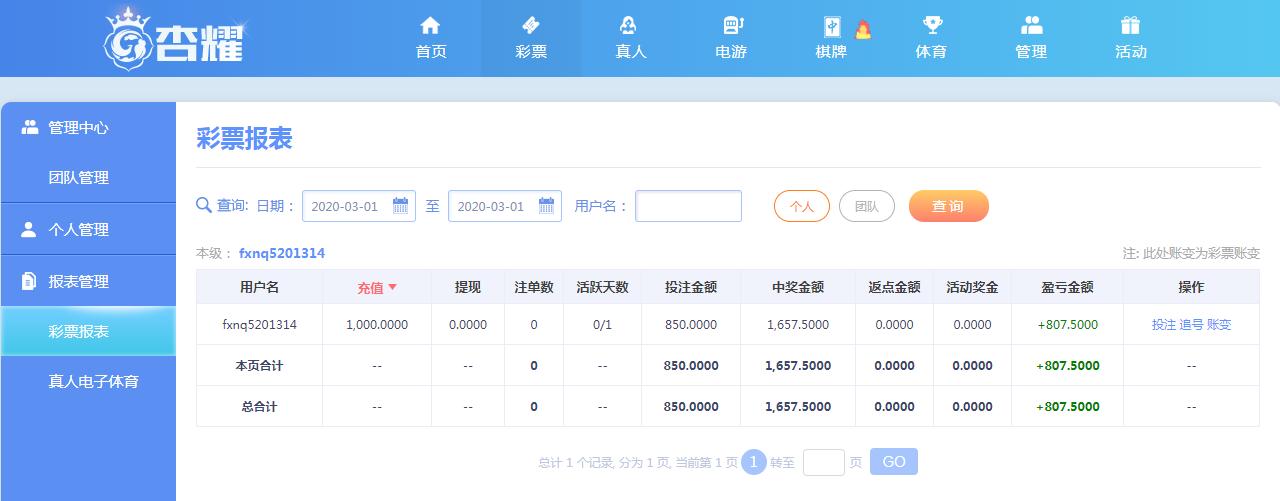This screenshot has width=1280, height=501.
Task: Open 账变 link for fxnq5201314
Action: [1219, 325]
